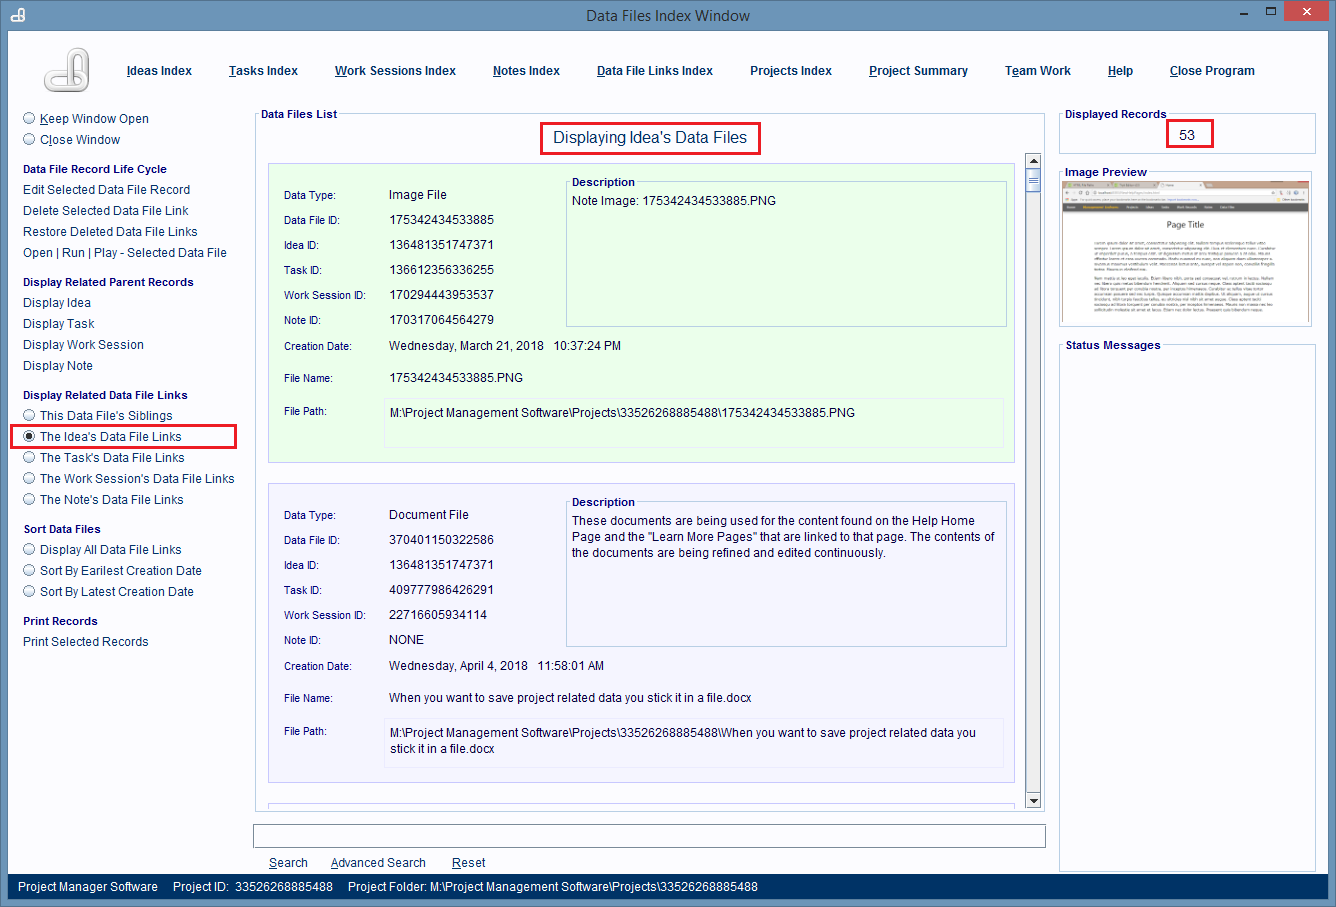Viewport: 1336px width, 907px height.
Task: Click the Search link
Action: (288, 862)
